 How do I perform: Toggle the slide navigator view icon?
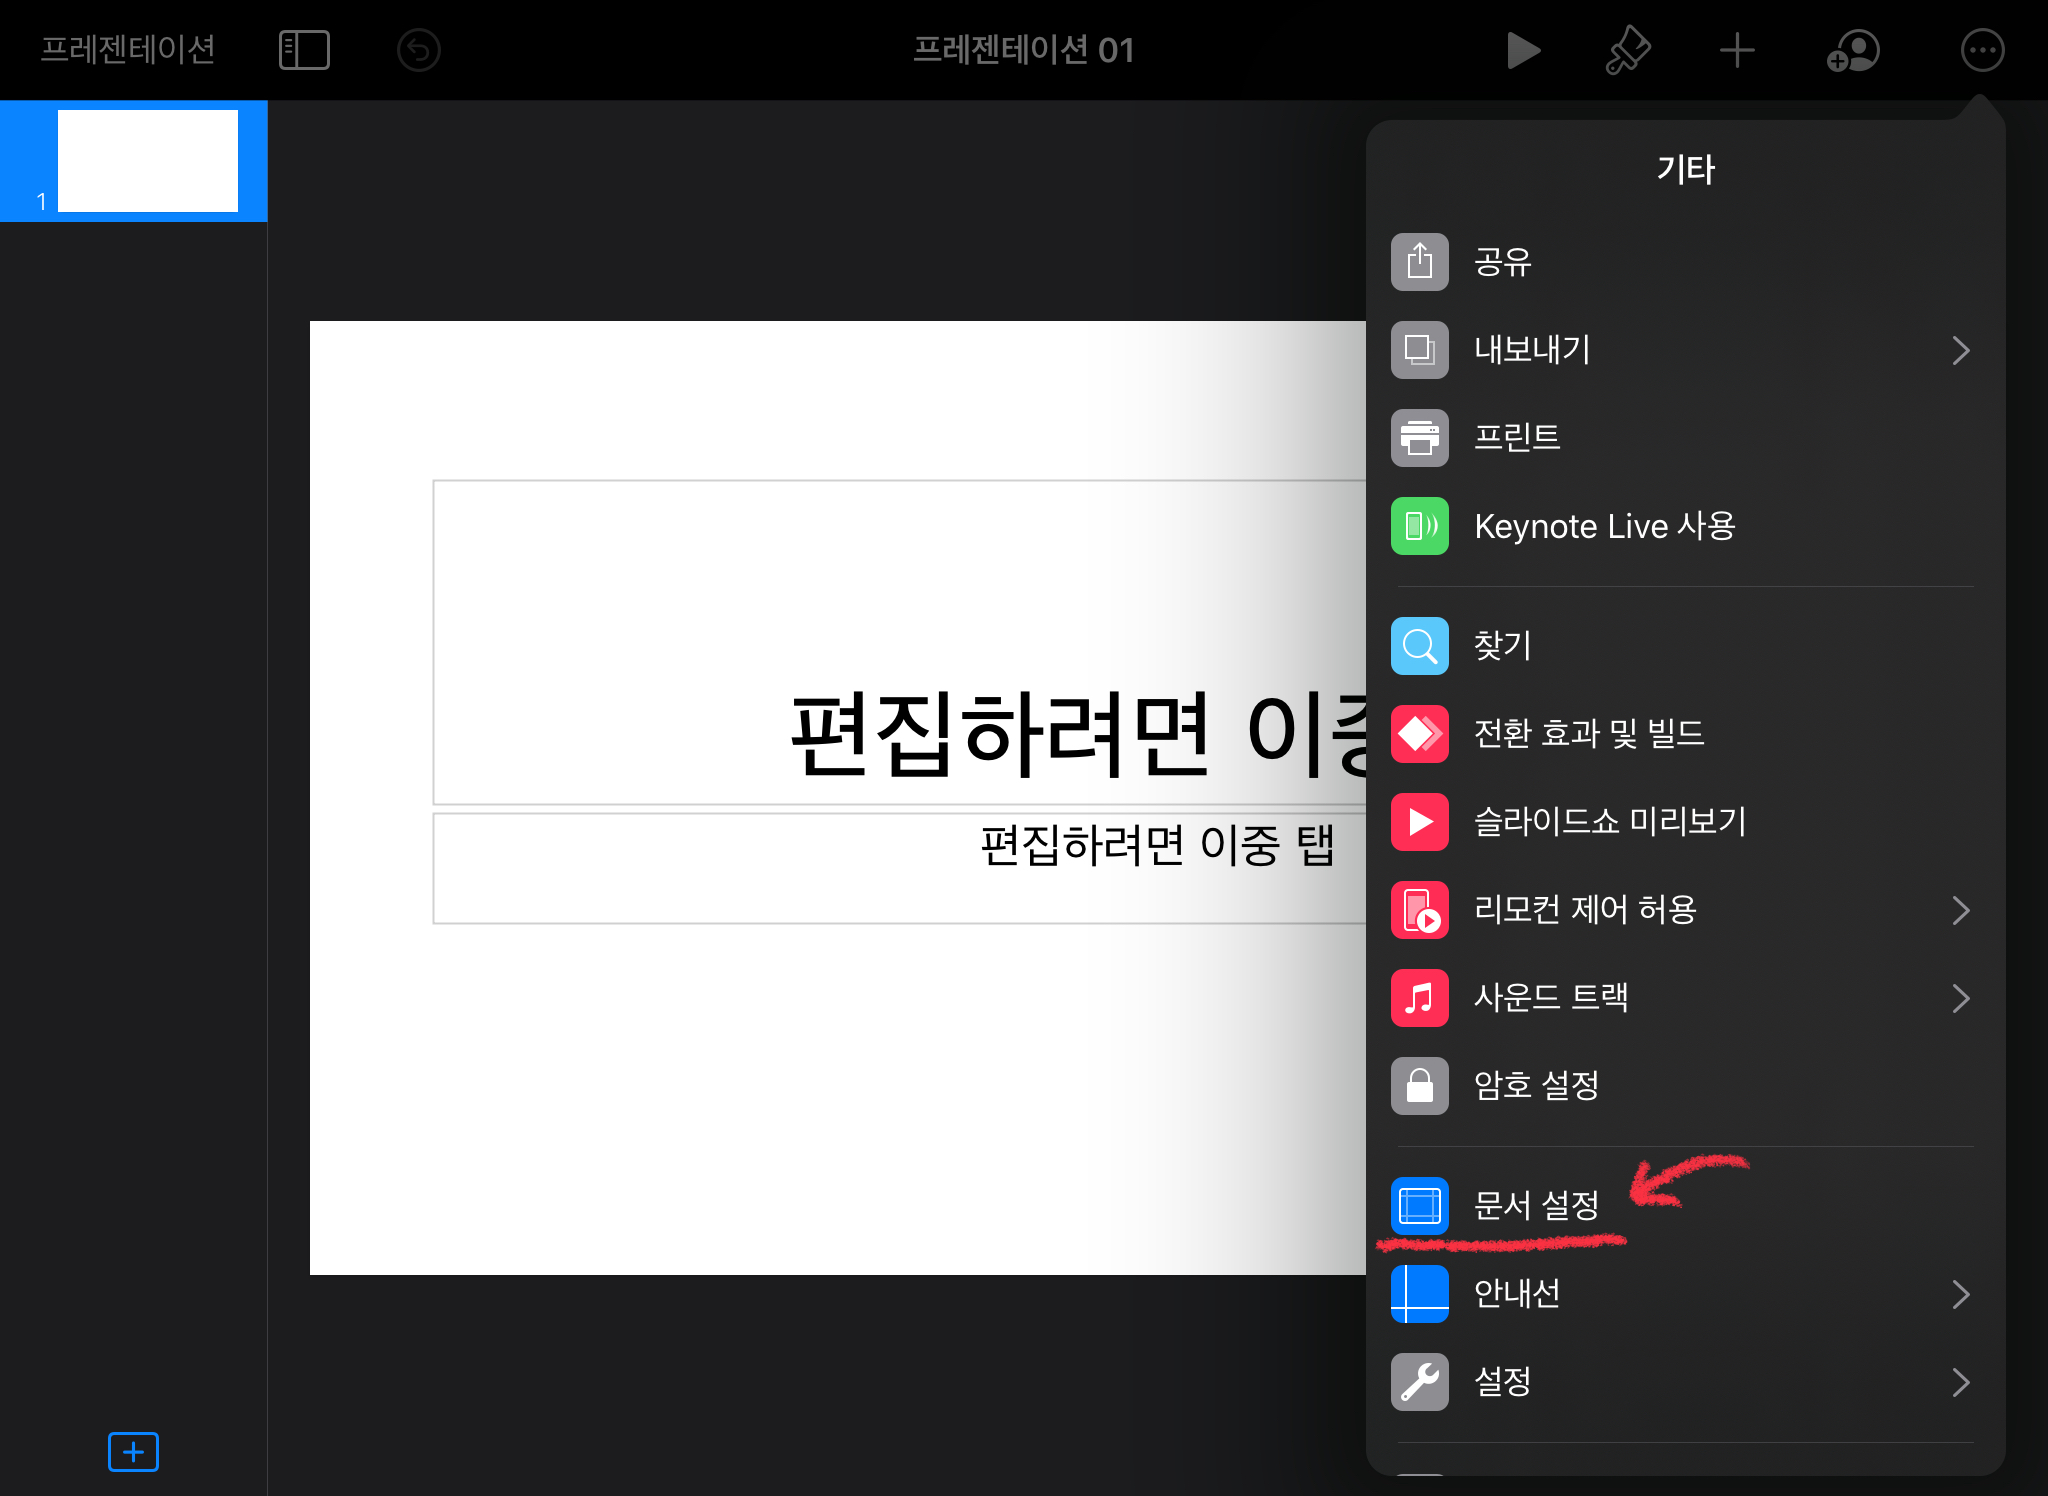(x=304, y=50)
